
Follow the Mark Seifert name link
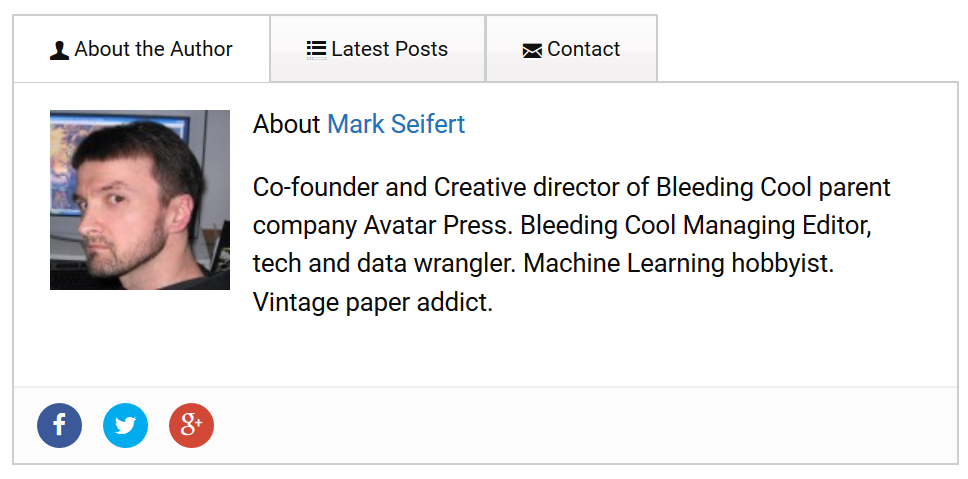[x=396, y=125]
